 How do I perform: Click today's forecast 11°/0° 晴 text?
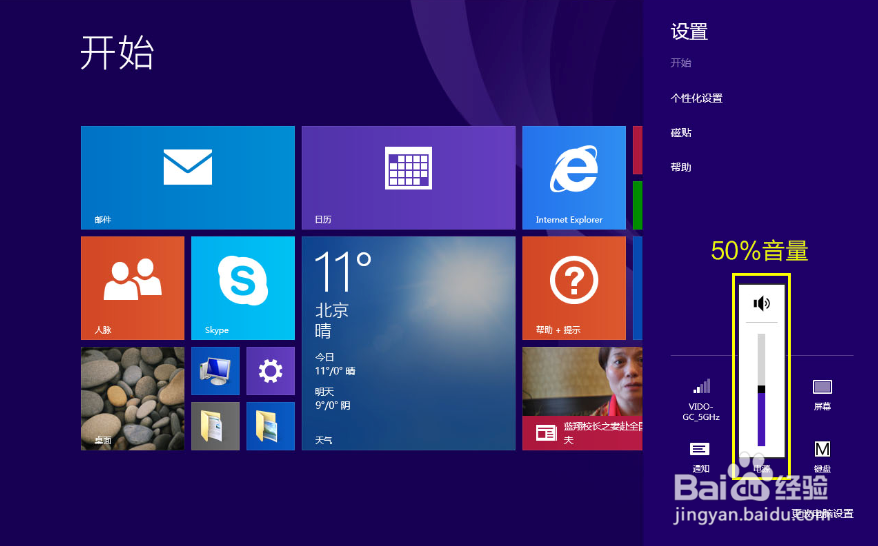point(335,371)
